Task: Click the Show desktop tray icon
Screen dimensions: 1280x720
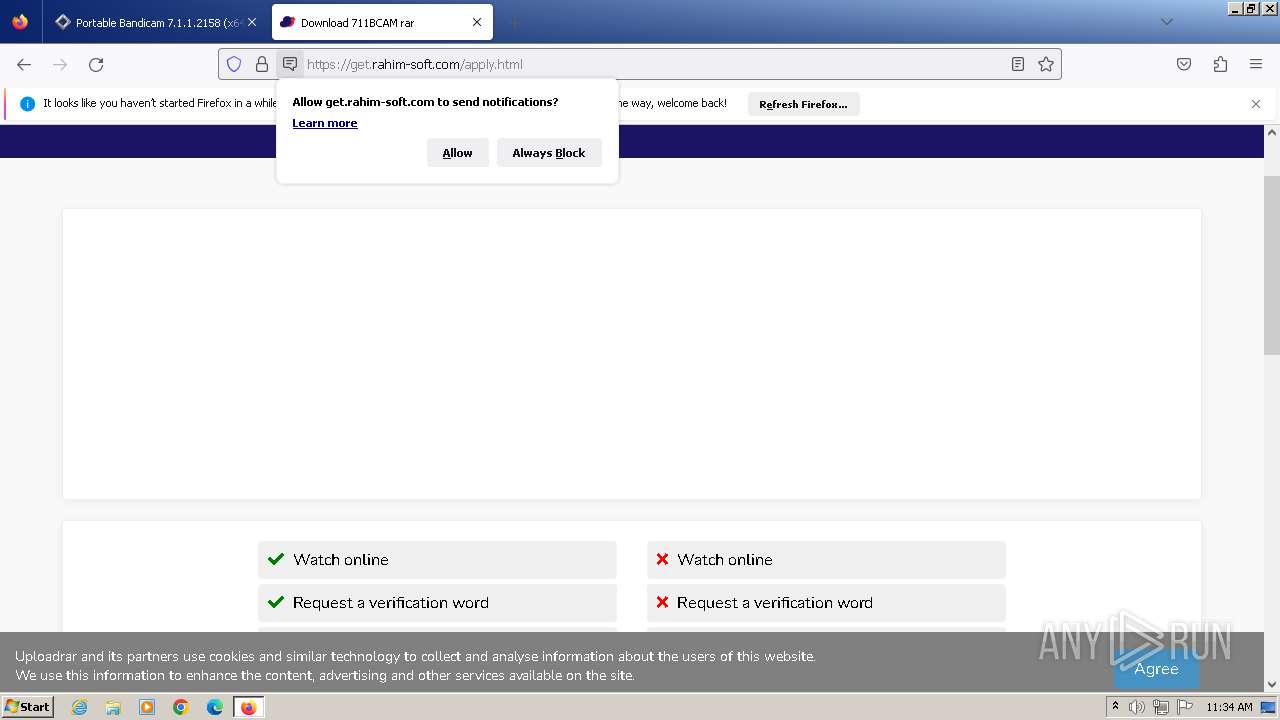Action: coord(1268,707)
